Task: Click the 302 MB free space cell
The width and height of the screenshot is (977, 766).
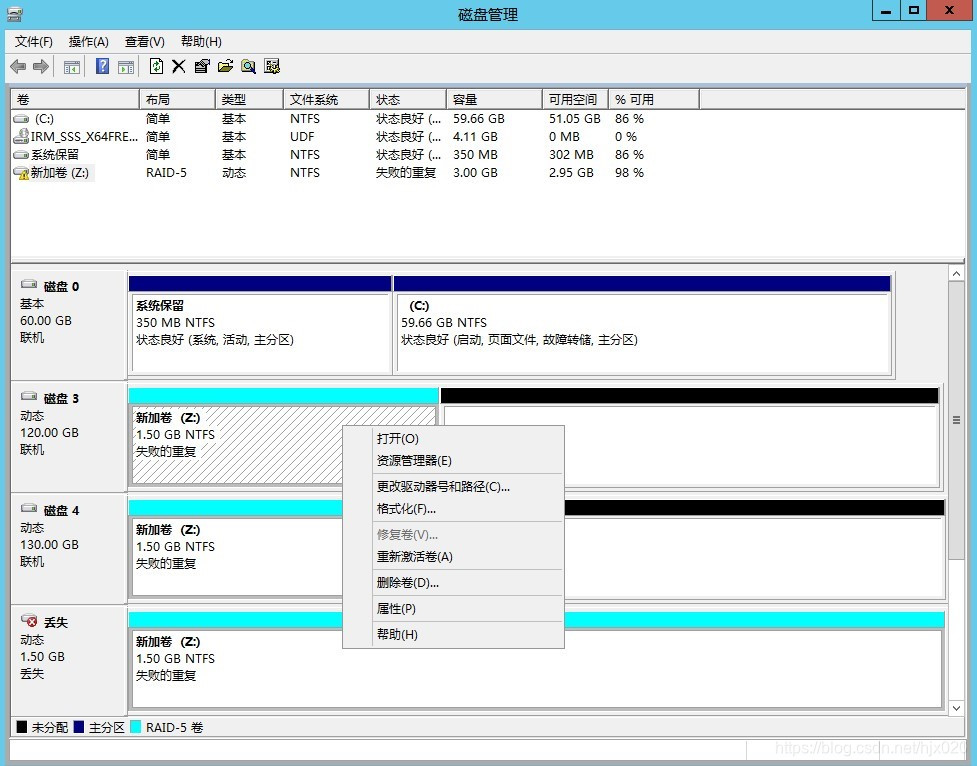Action: 571,155
